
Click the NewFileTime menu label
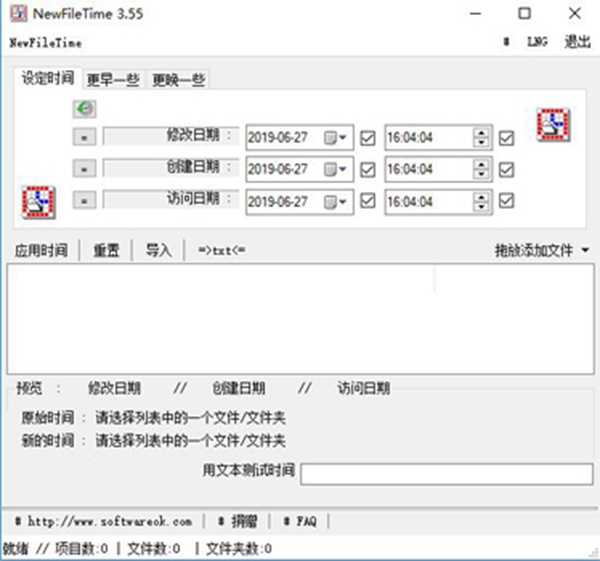tap(46, 42)
